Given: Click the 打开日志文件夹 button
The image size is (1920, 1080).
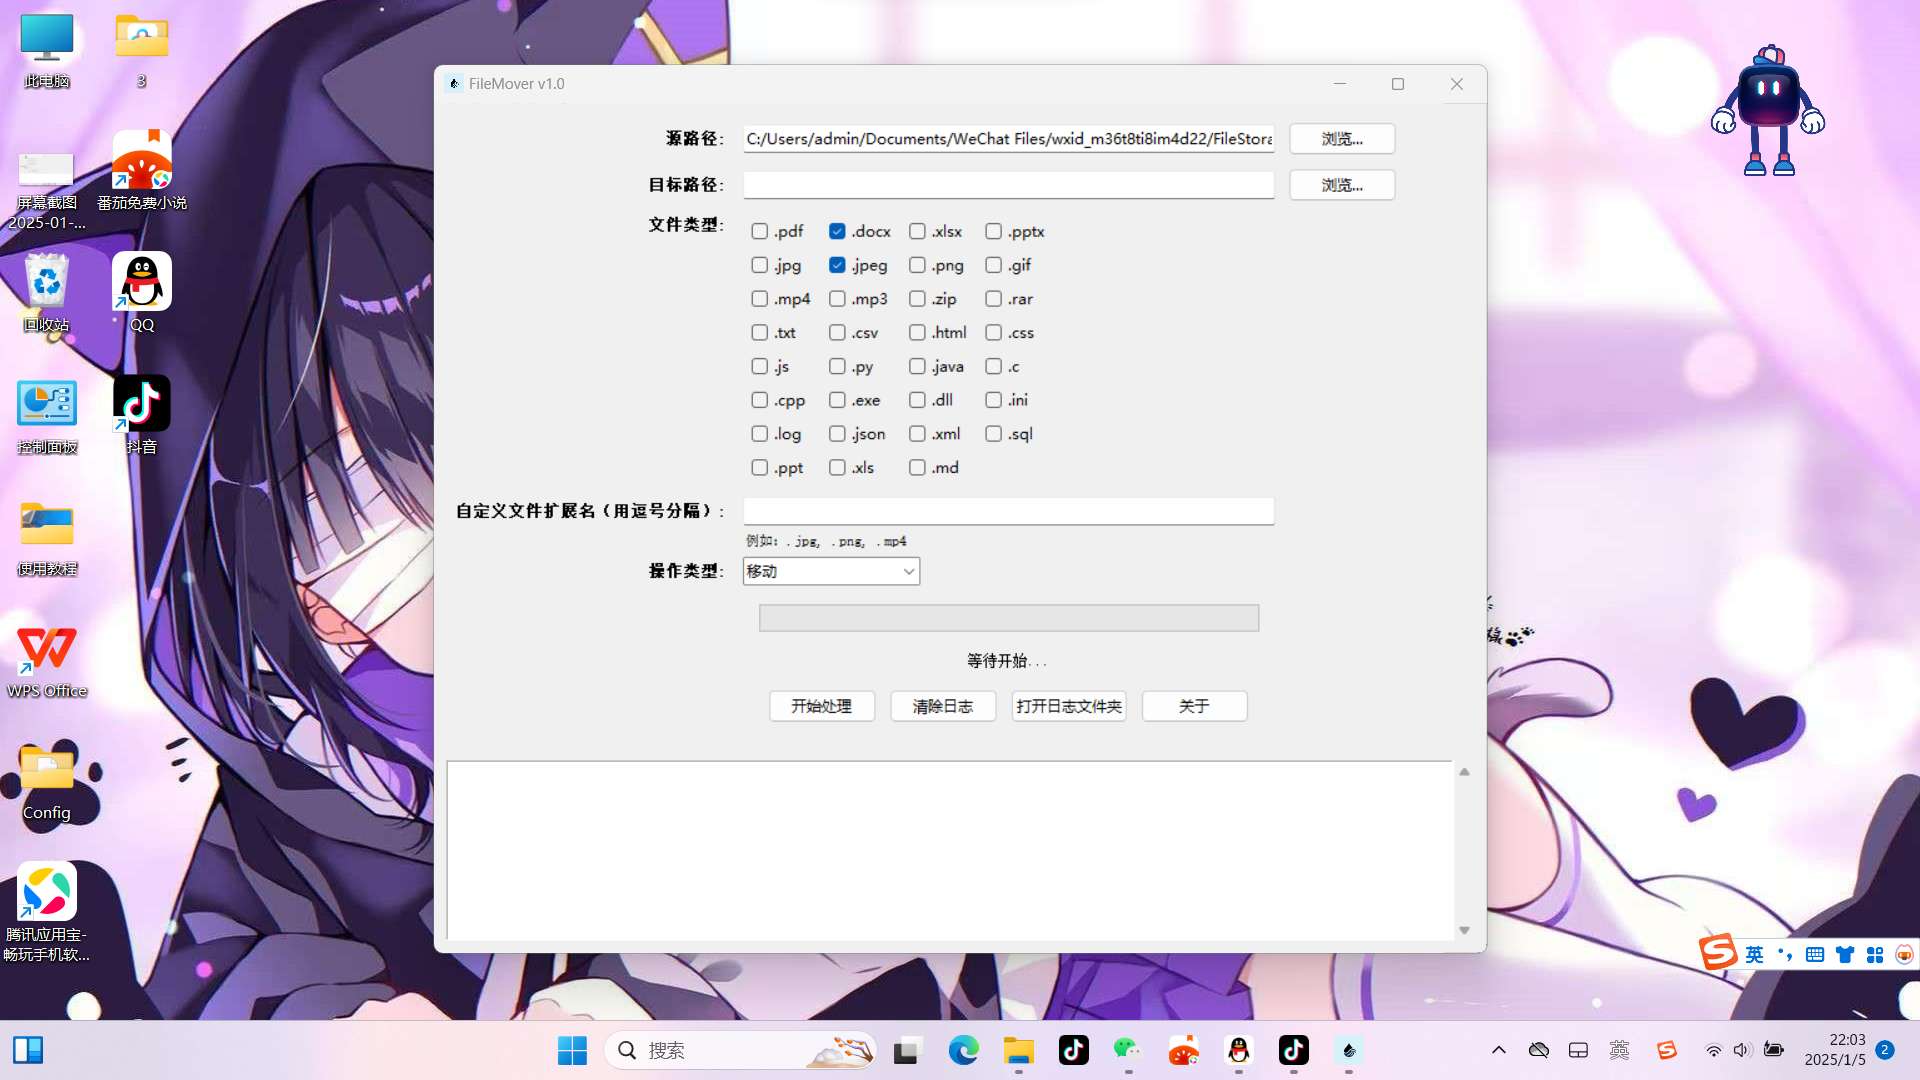Looking at the screenshot, I should (x=1069, y=706).
